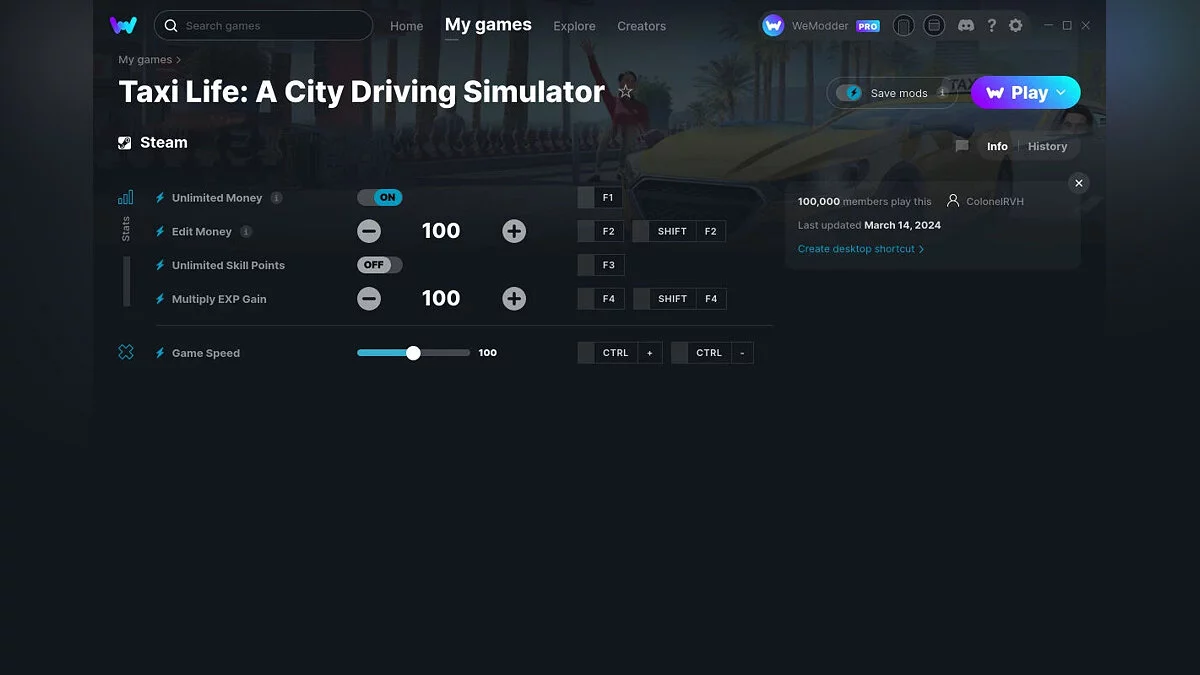This screenshot has width=1200, height=675.
Task: Click the checkbox beside SHIFT F2 hotkey
Action: tap(641, 231)
